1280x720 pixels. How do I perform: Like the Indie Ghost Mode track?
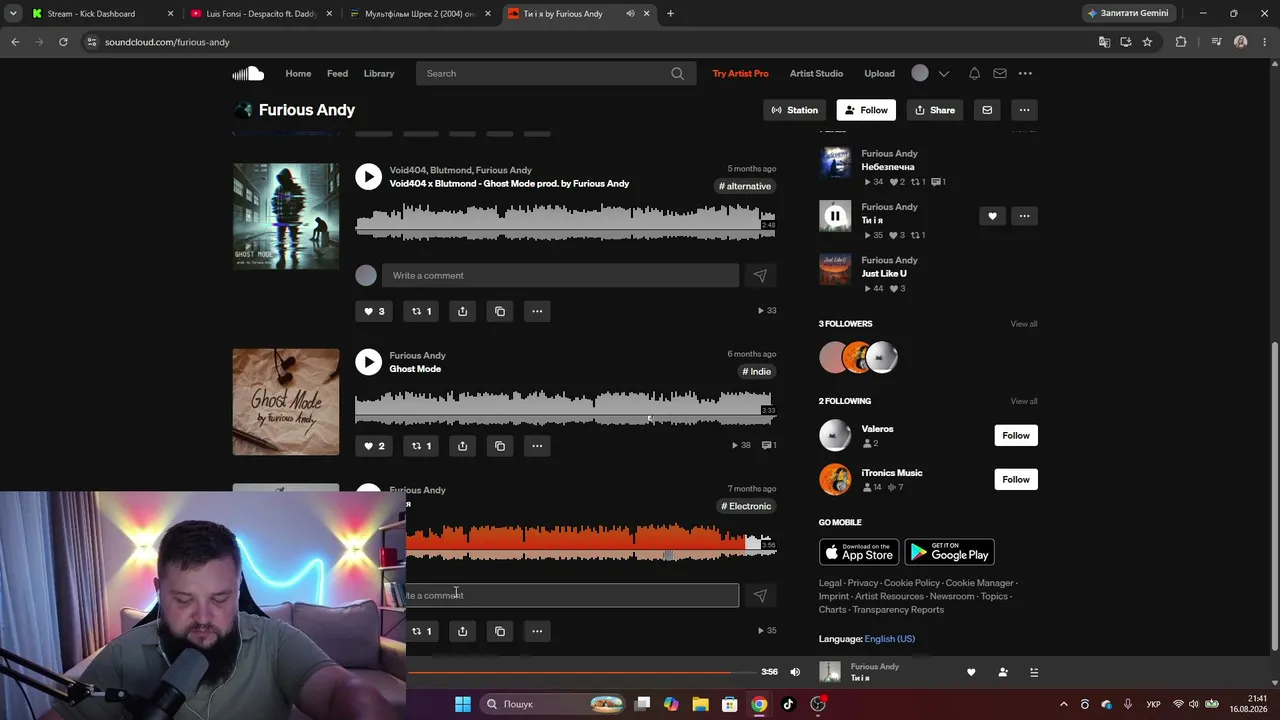(373, 446)
